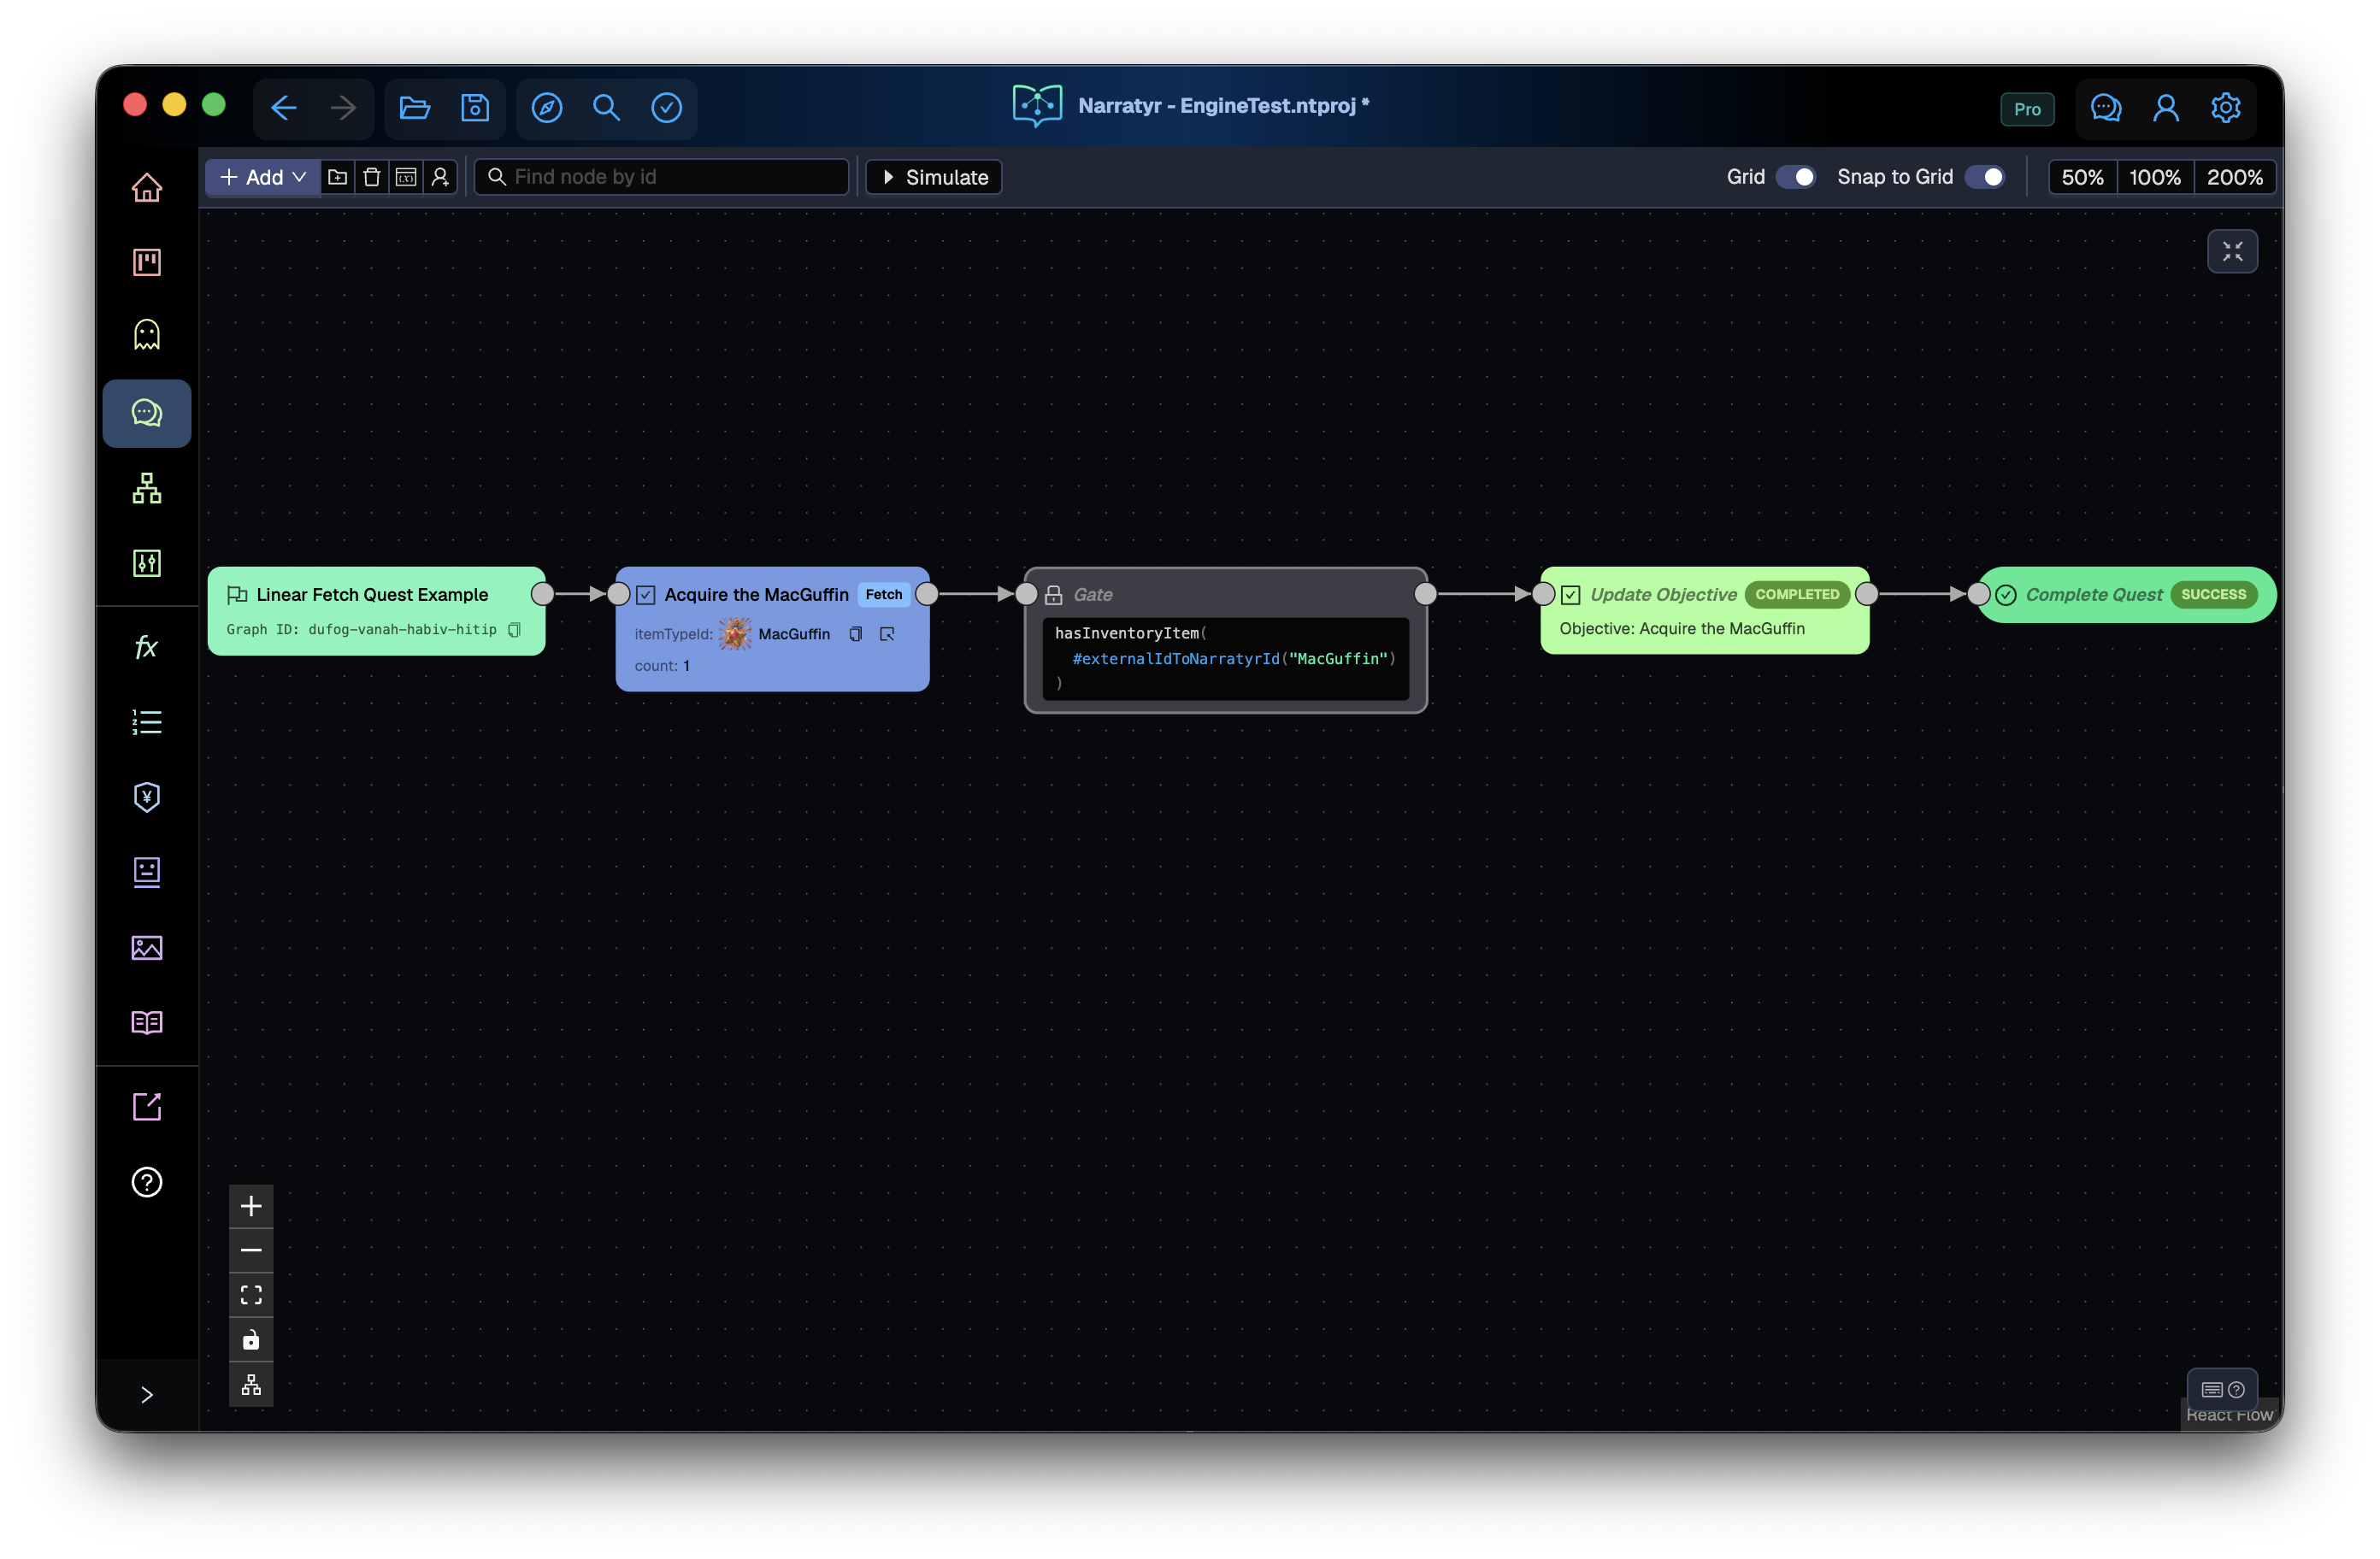Click the delete trash icon in toolbar
Screen dimensions: 2380x1559
(372, 177)
